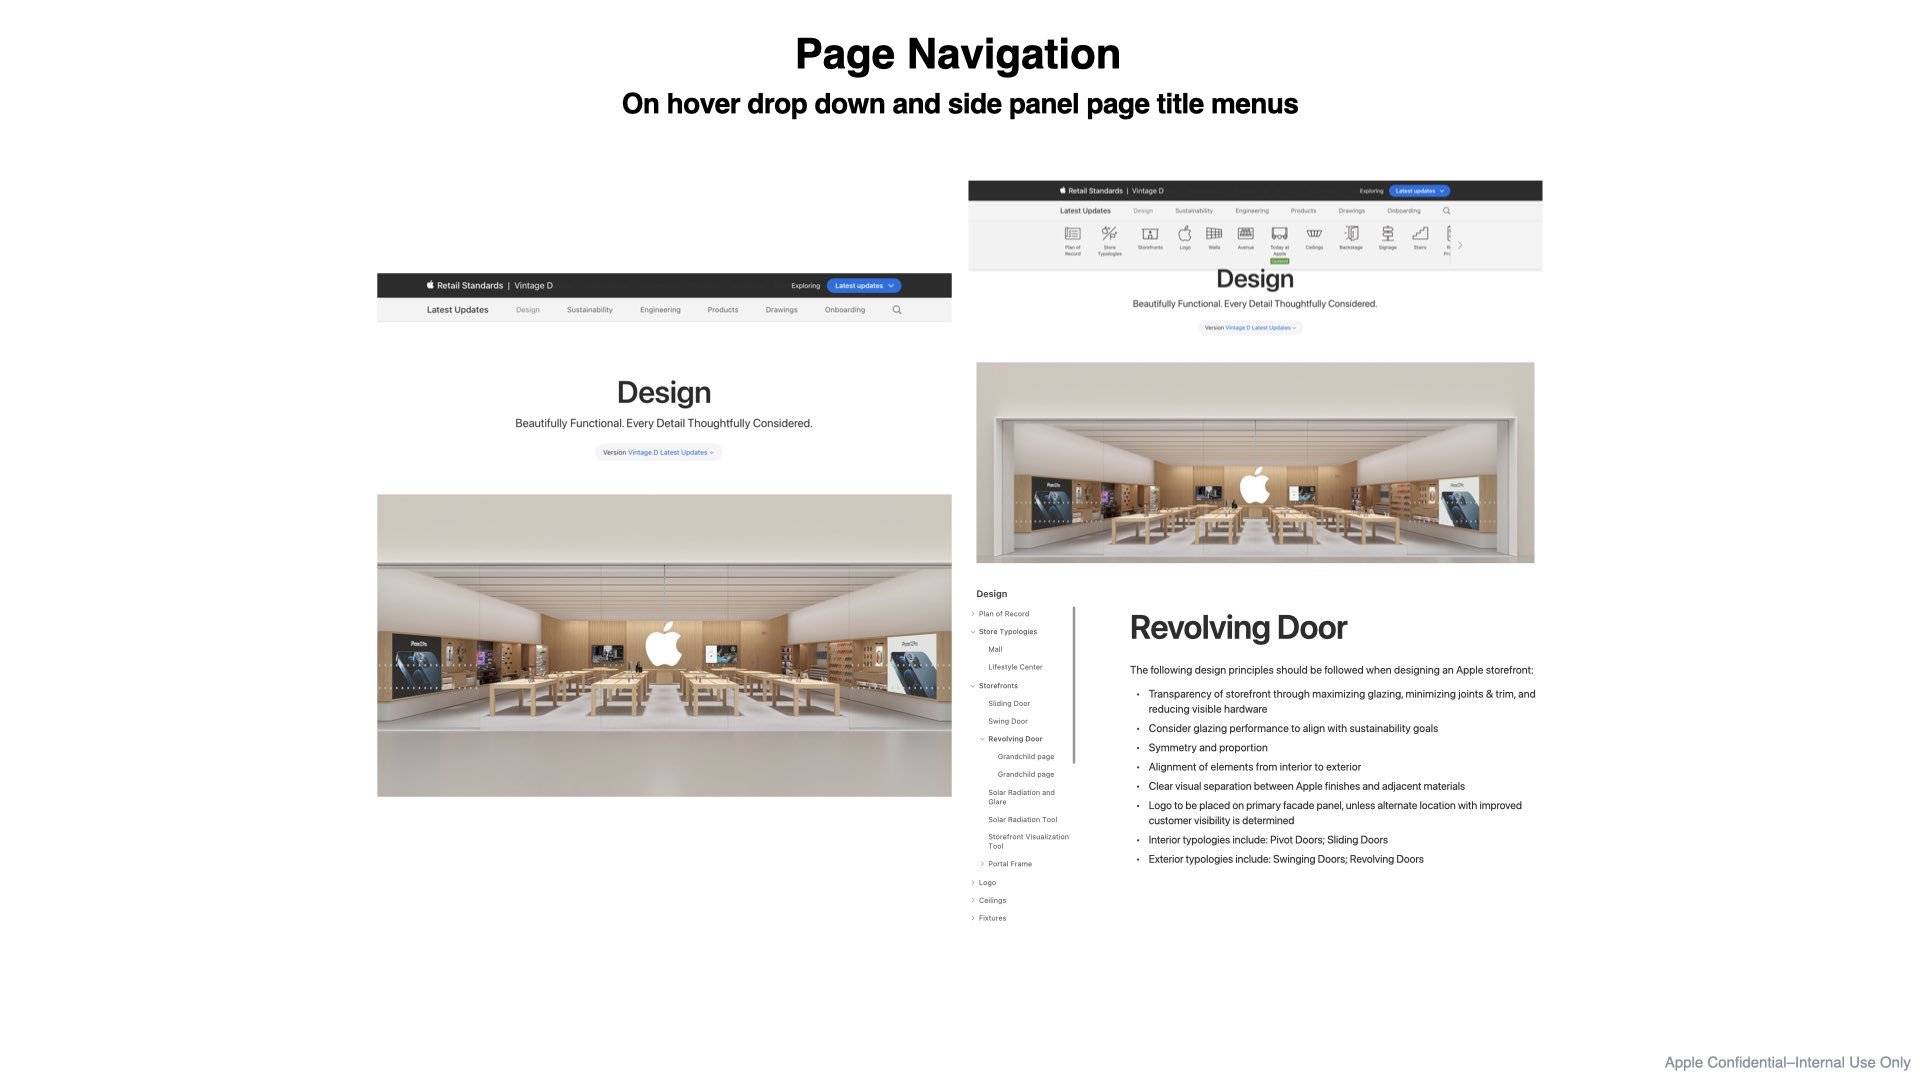Click the sidebar vertical scrollbar

pyautogui.click(x=1074, y=685)
